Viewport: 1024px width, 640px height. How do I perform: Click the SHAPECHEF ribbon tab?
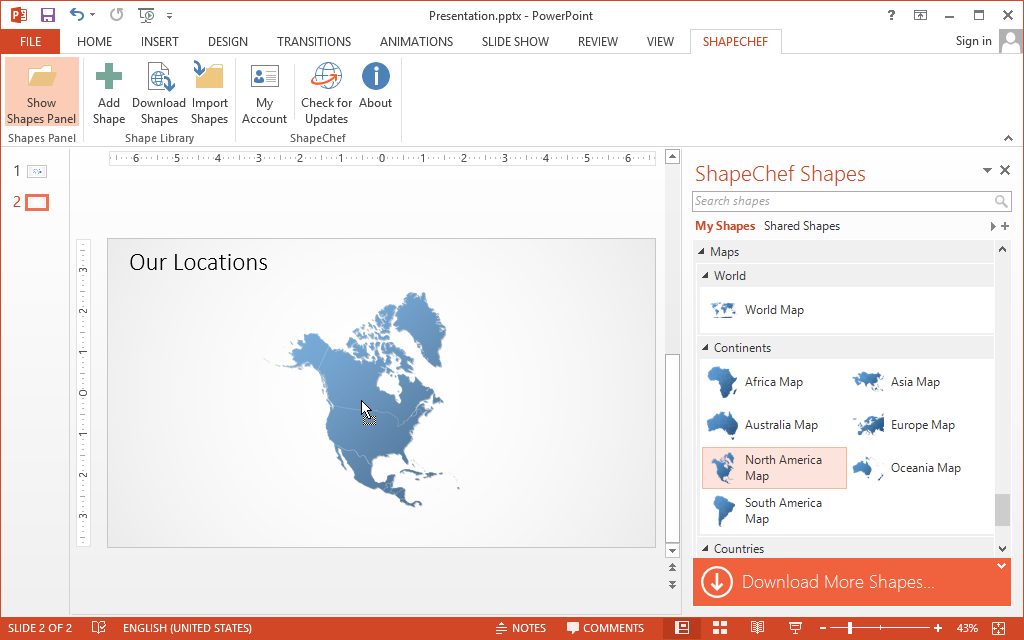point(735,42)
